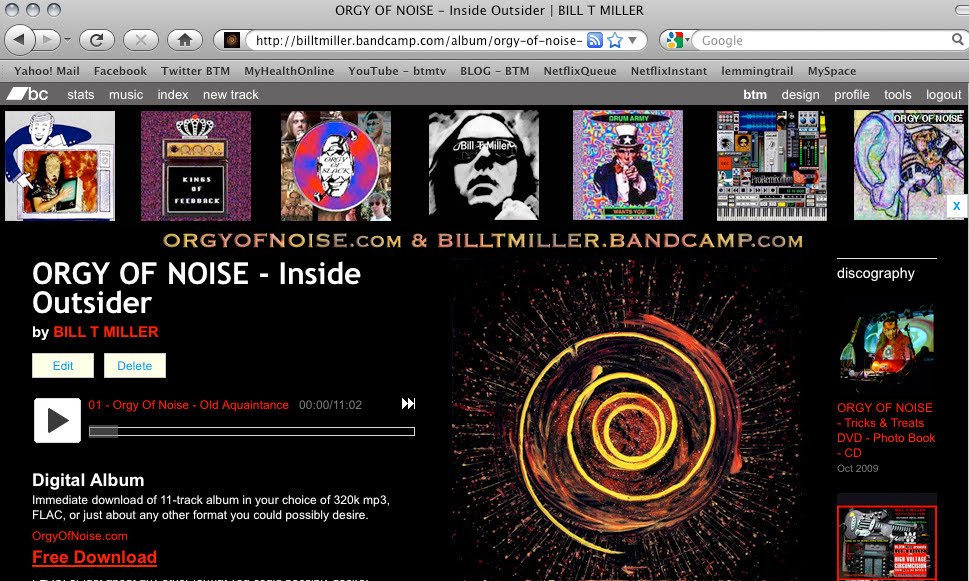Image resolution: width=969 pixels, height=581 pixels.
Task: Click the billtmiller.bandcamp.com URL field
Action: pos(418,41)
